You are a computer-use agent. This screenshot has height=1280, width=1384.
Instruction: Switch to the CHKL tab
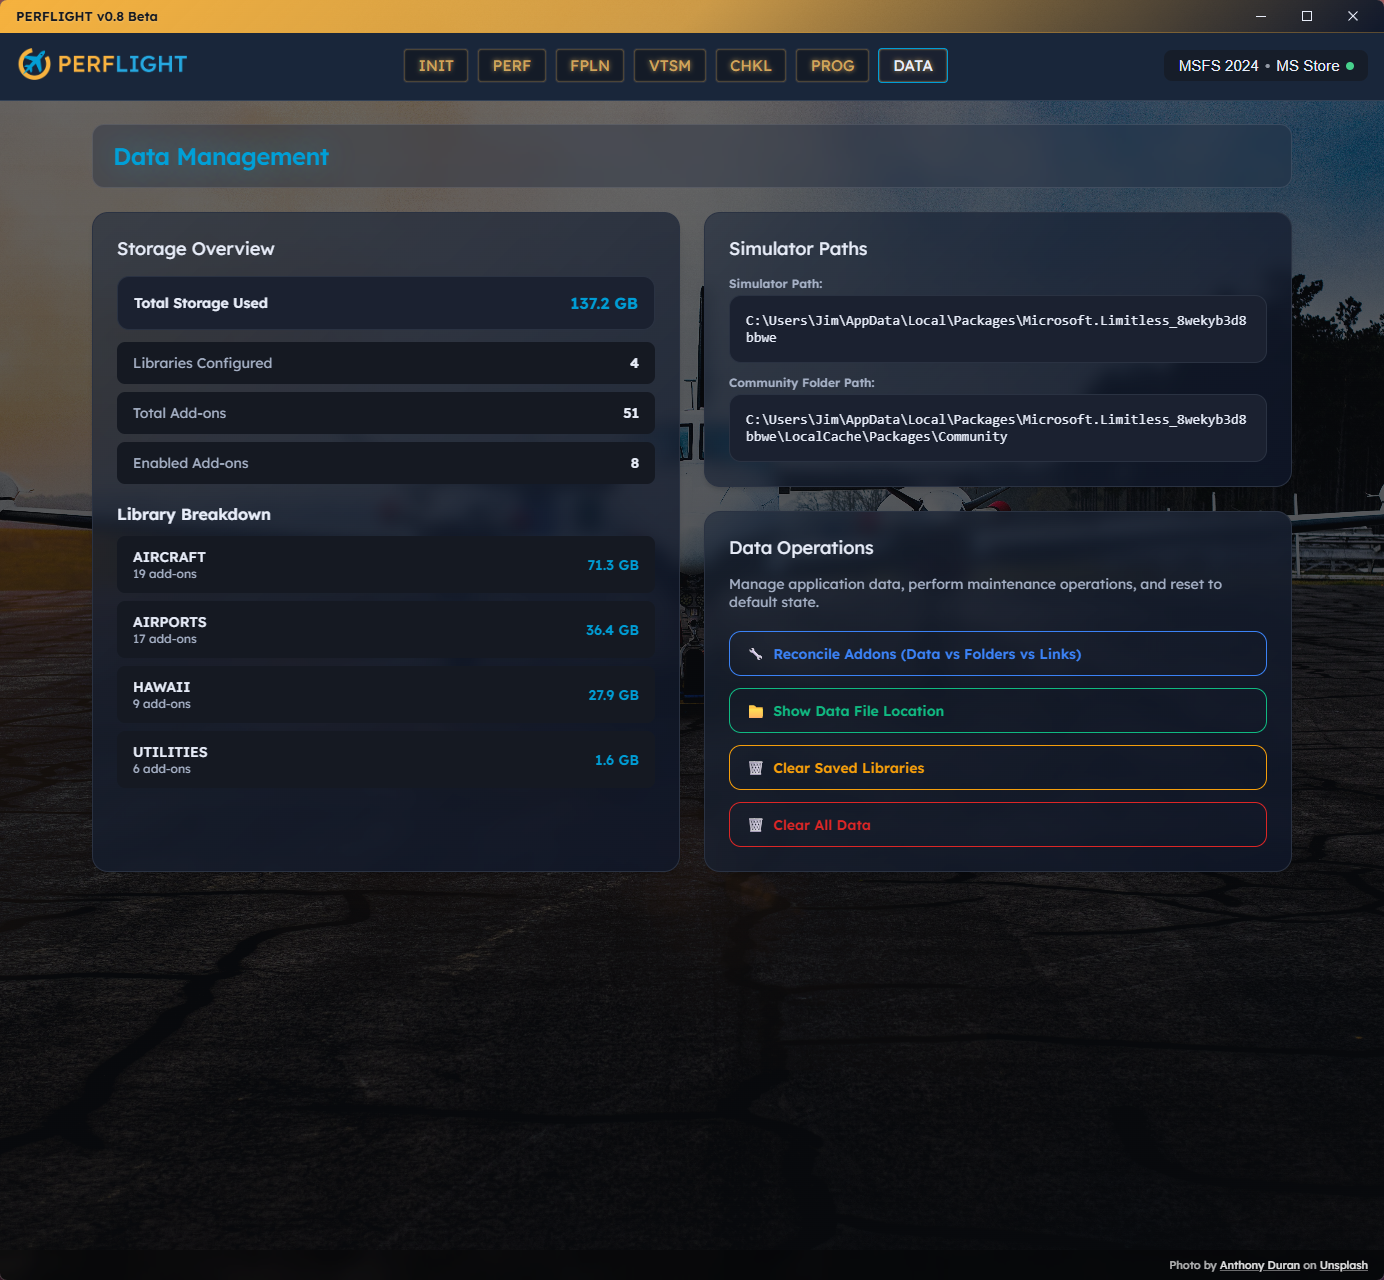[x=750, y=65]
